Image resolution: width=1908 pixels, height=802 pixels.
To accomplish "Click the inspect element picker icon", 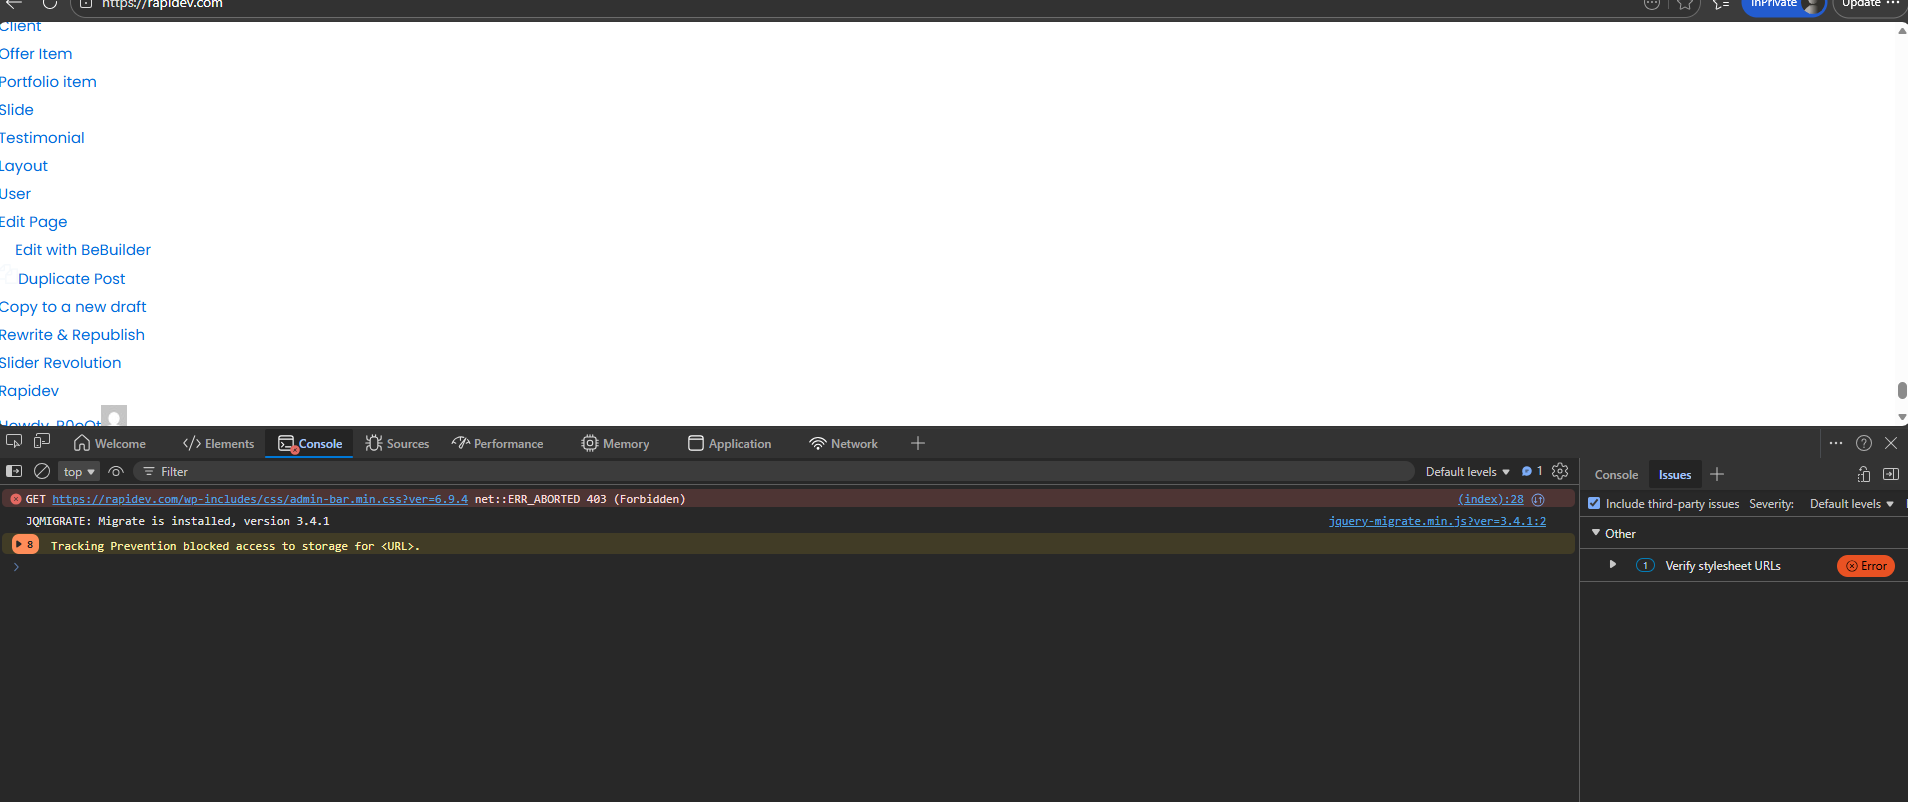I will coord(14,442).
